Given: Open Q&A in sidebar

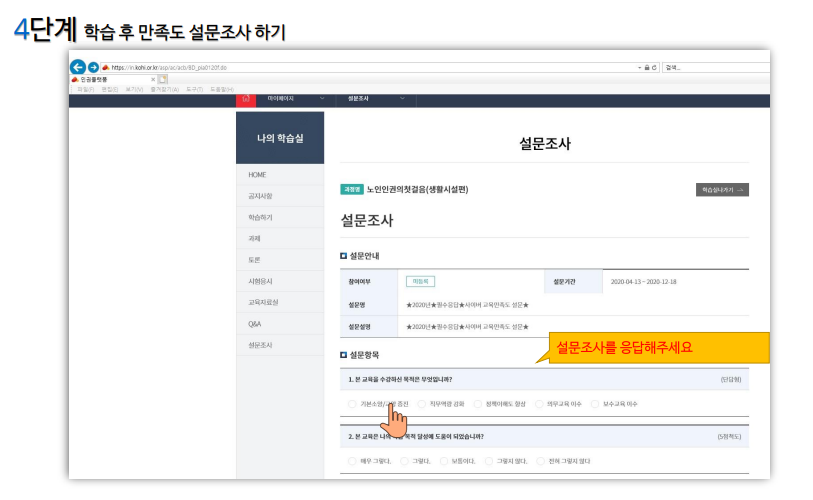Looking at the screenshot, I should point(280,324).
